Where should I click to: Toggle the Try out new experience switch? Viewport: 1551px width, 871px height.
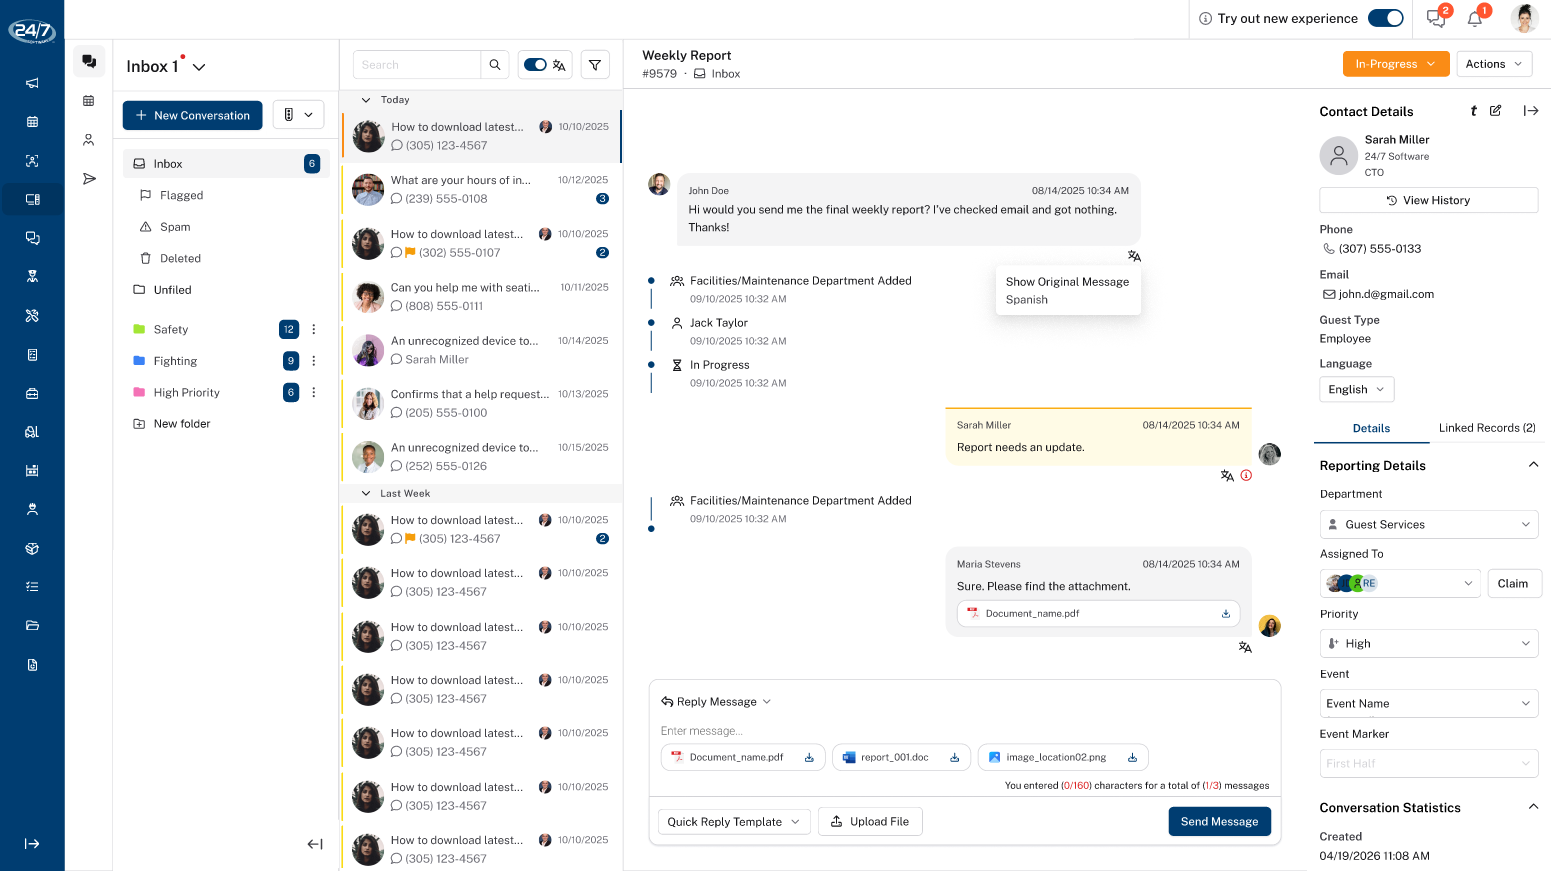coord(1385,18)
